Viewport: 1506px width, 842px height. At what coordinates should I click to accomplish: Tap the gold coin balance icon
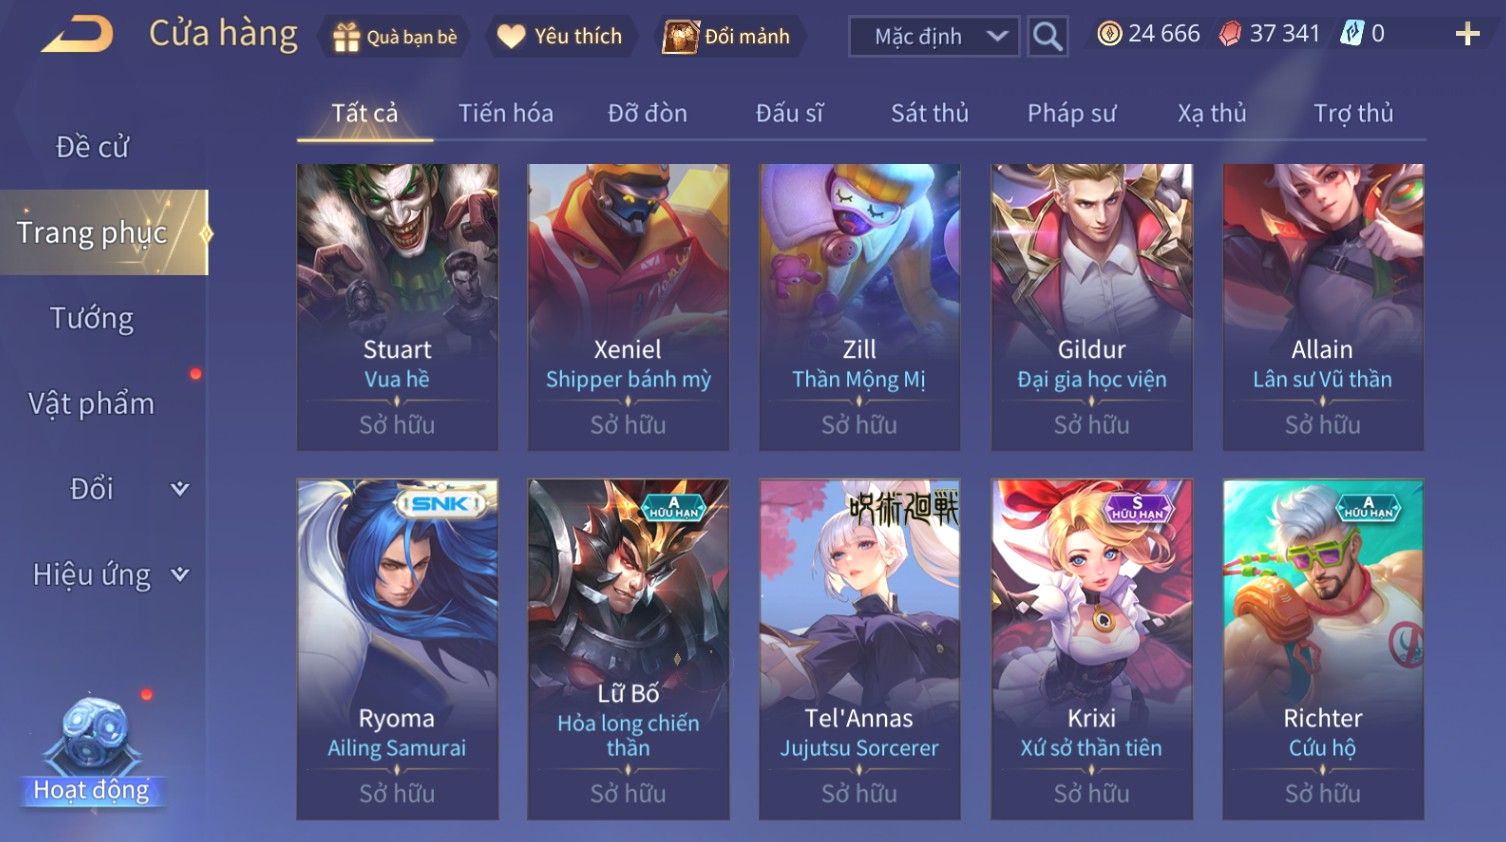(x=1109, y=34)
